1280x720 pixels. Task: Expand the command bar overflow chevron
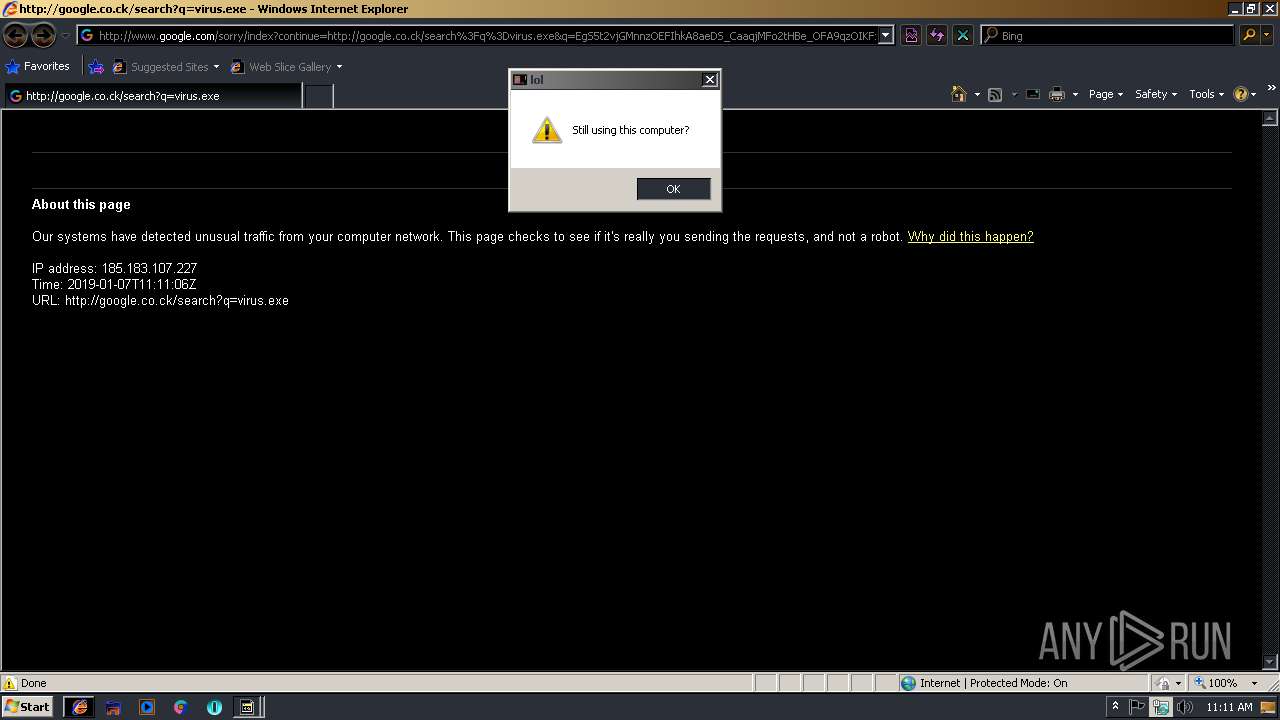pyautogui.click(x=1271, y=89)
